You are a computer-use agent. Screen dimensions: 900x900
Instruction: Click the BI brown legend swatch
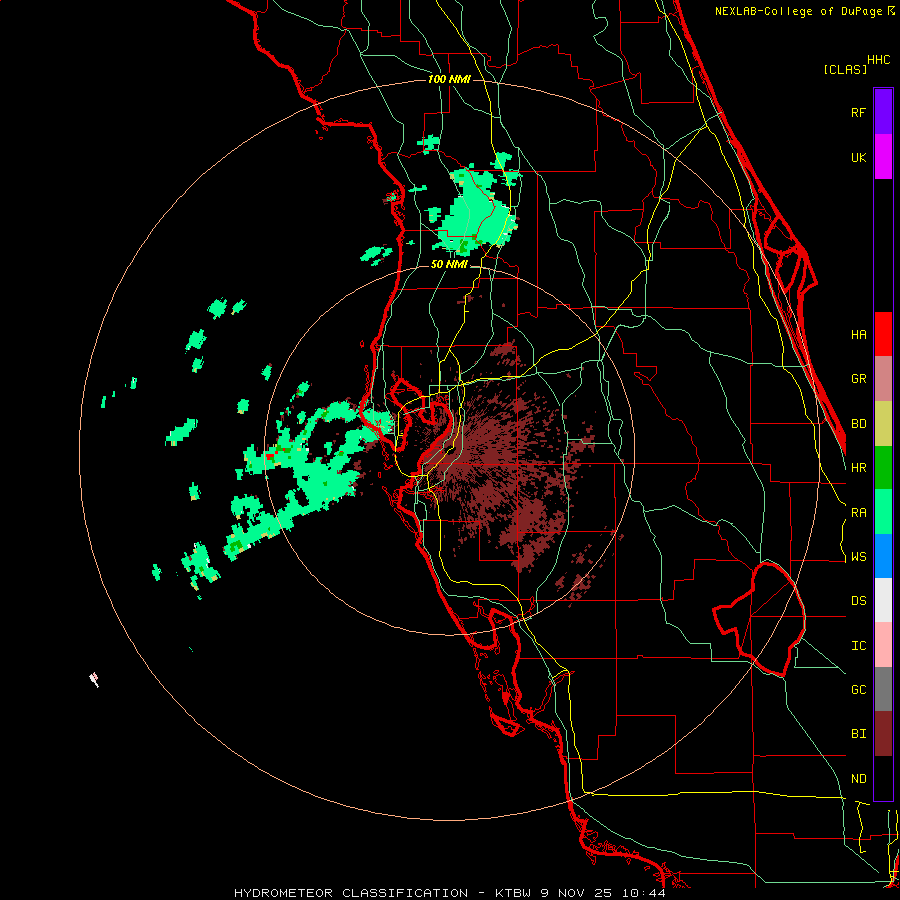point(883,734)
